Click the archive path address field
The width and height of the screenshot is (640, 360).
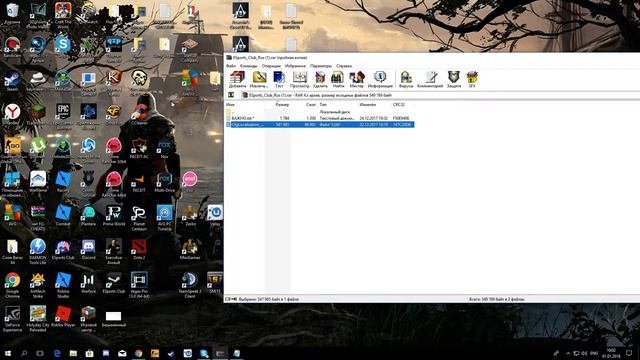(439, 95)
